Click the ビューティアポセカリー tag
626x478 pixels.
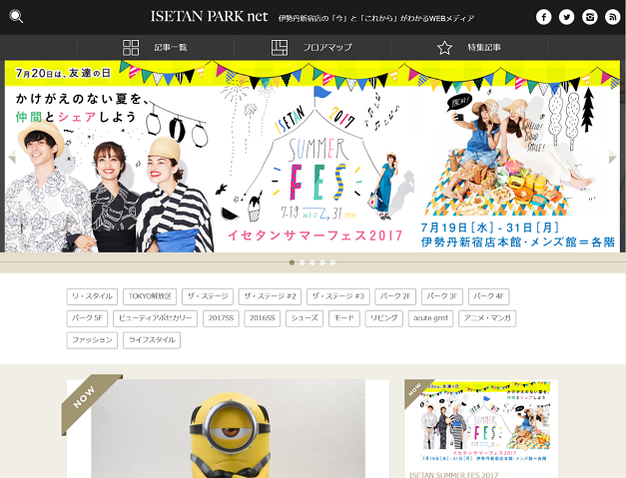(155, 318)
